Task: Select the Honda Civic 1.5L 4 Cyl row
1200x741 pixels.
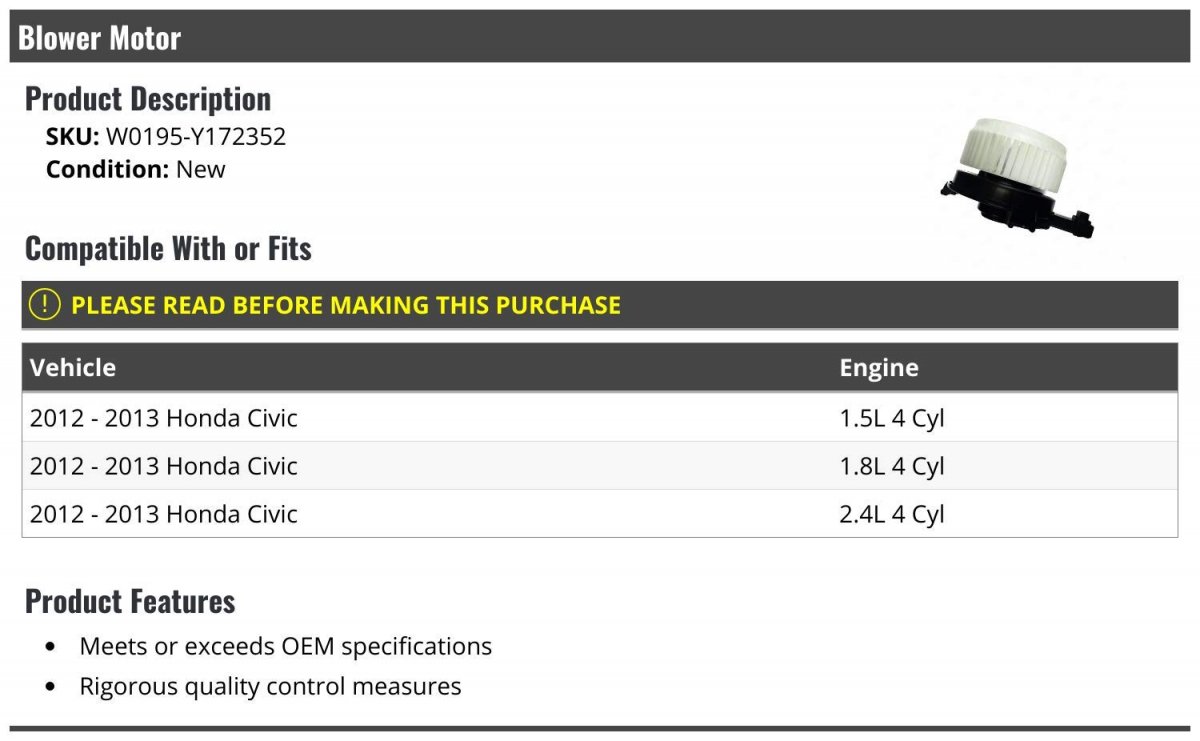Action: (x=600, y=418)
